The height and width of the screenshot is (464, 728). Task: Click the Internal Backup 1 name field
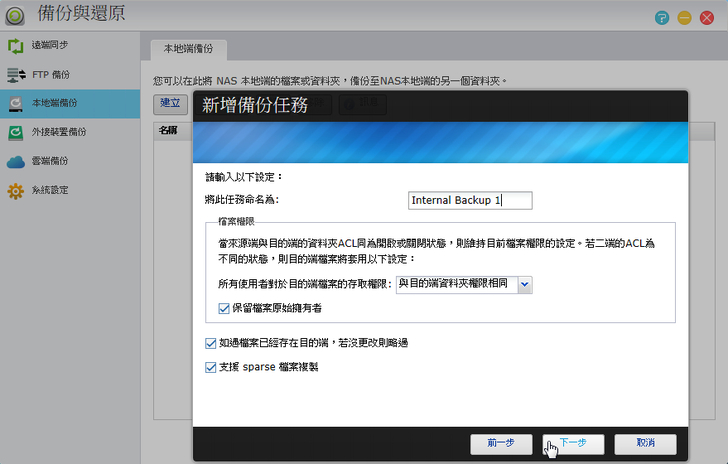pyautogui.click(x=470, y=200)
